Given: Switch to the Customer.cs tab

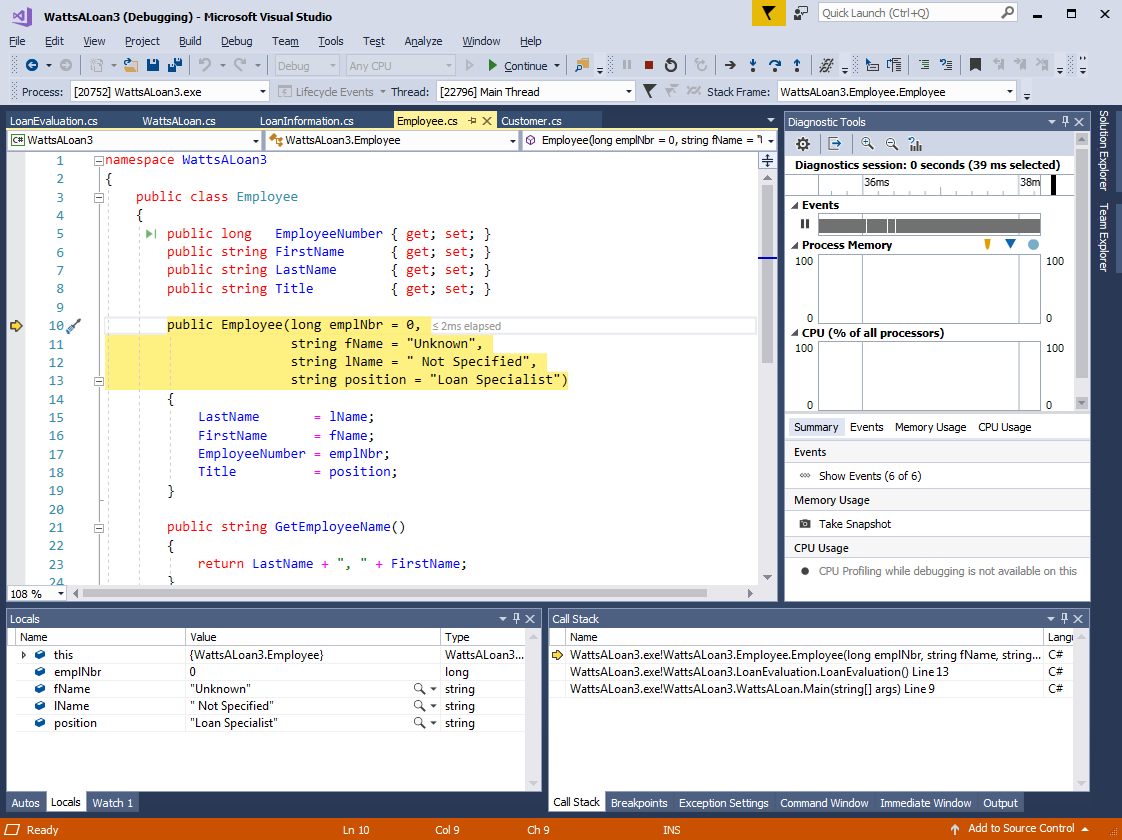Looking at the screenshot, I should (x=531, y=121).
